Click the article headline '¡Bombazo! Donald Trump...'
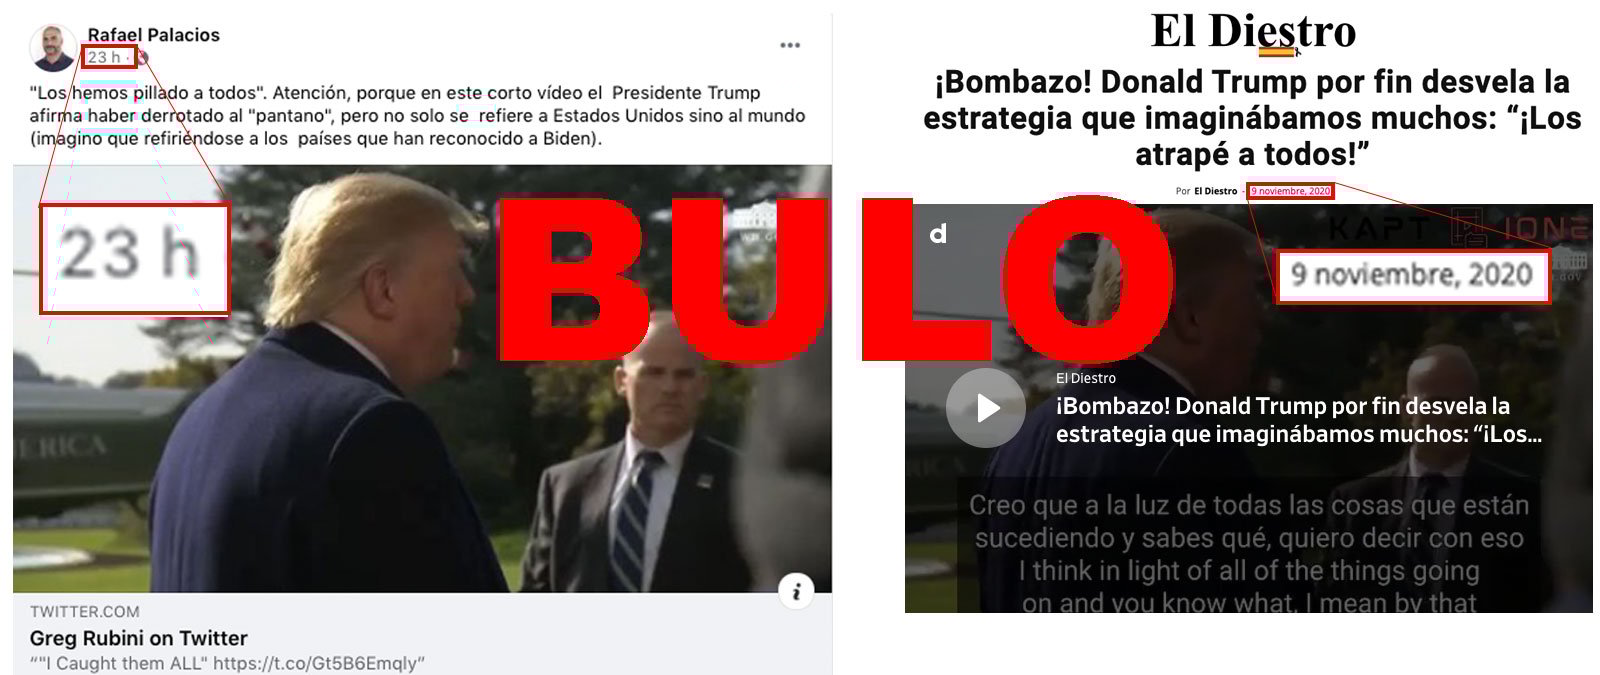The height and width of the screenshot is (675, 1600). pyautogui.click(x=1252, y=117)
